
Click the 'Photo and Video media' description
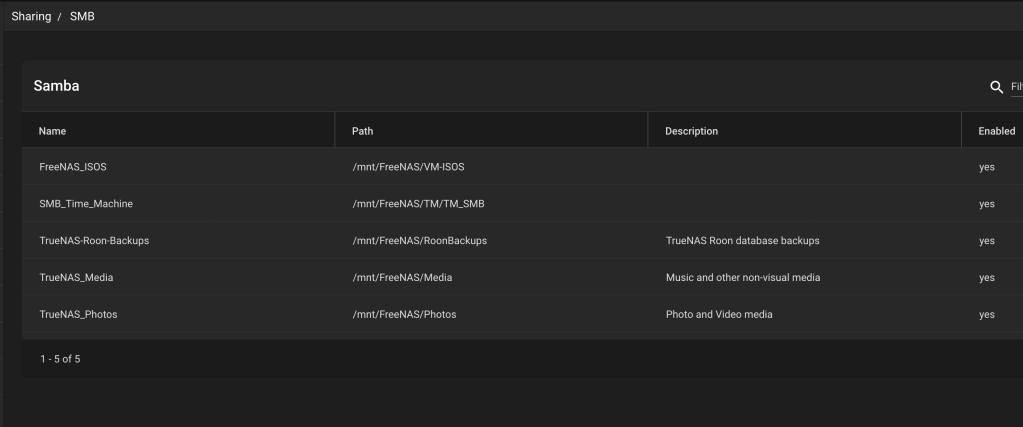pos(718,314)
